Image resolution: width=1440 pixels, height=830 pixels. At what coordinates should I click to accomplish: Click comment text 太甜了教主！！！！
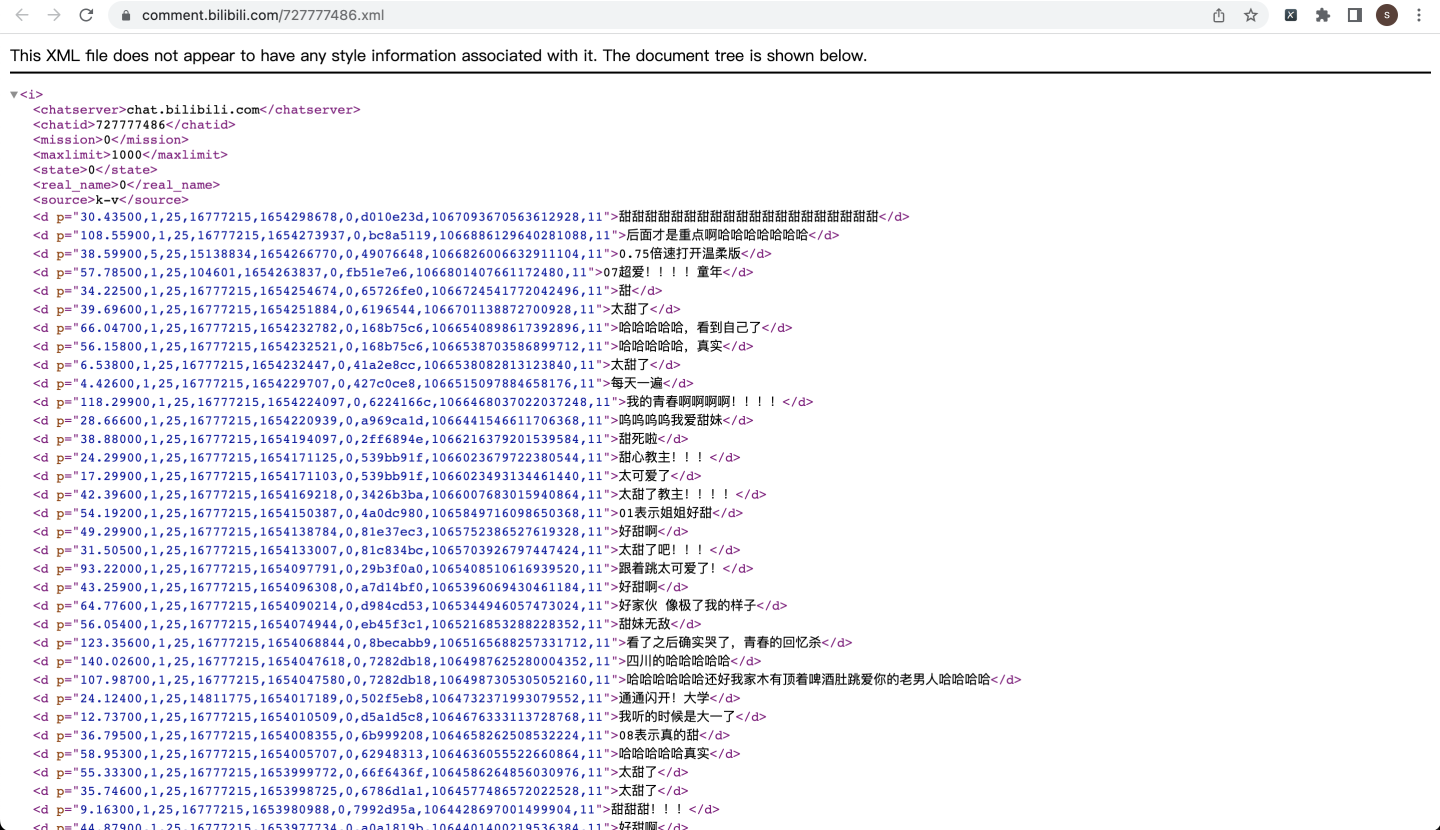tap(677, 494)
